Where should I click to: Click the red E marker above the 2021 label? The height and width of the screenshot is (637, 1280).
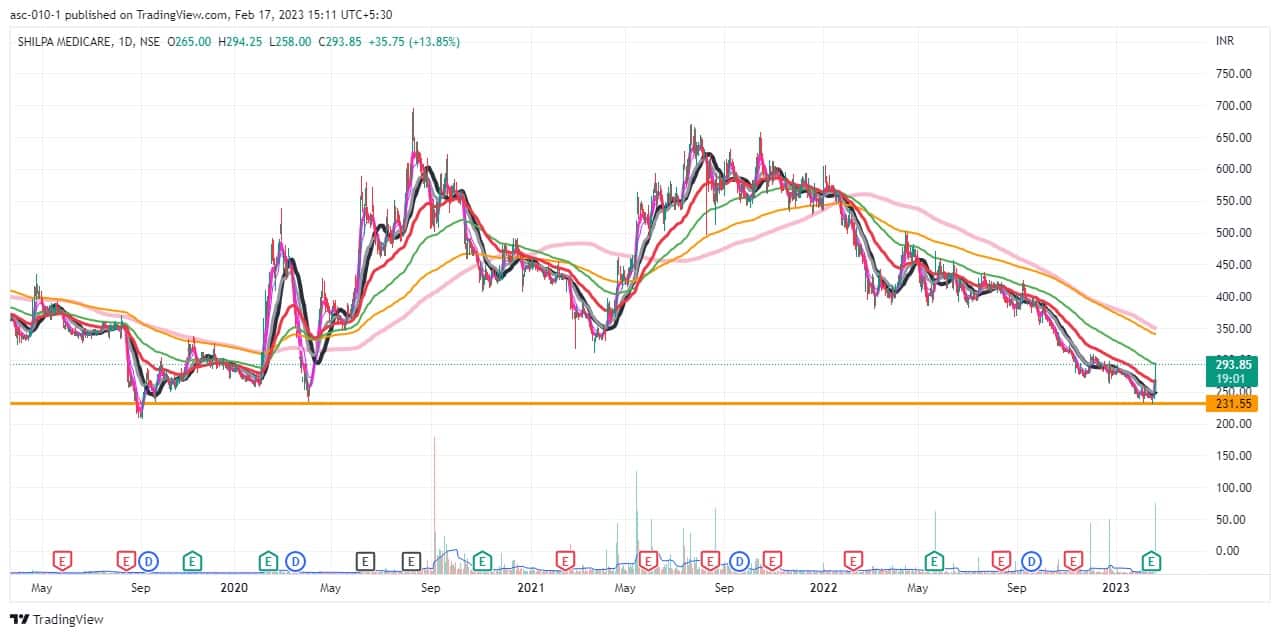pos(566,561)
